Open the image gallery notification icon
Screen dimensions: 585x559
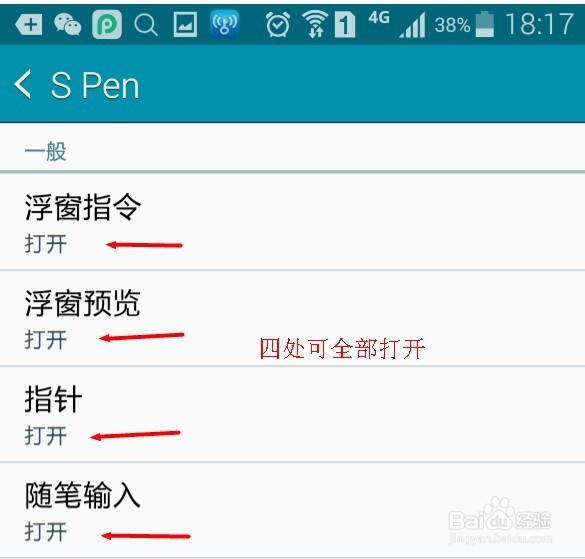pos(185,25)
